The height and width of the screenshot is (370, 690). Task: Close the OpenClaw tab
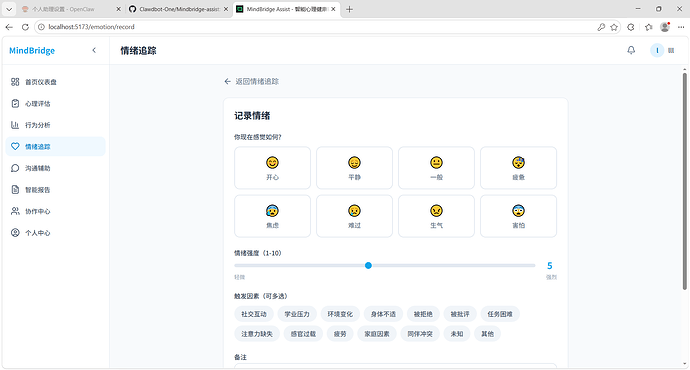(118, 9)
